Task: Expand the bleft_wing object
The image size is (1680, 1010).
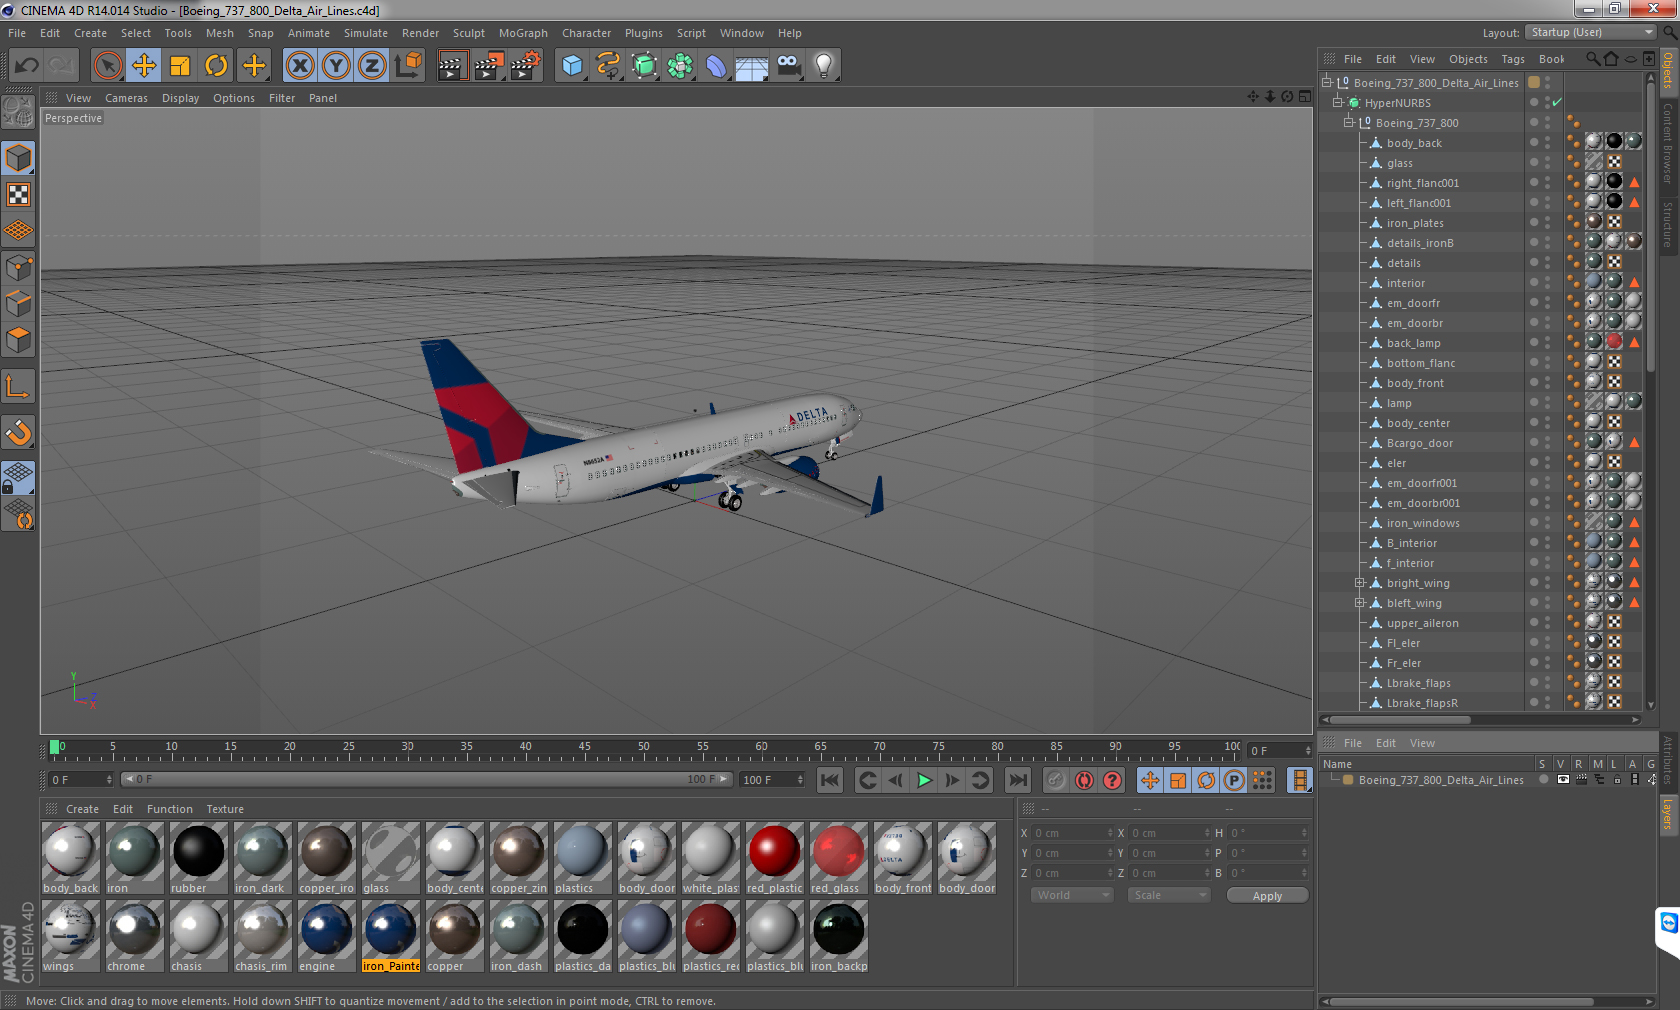Action: coord(1360,602)
